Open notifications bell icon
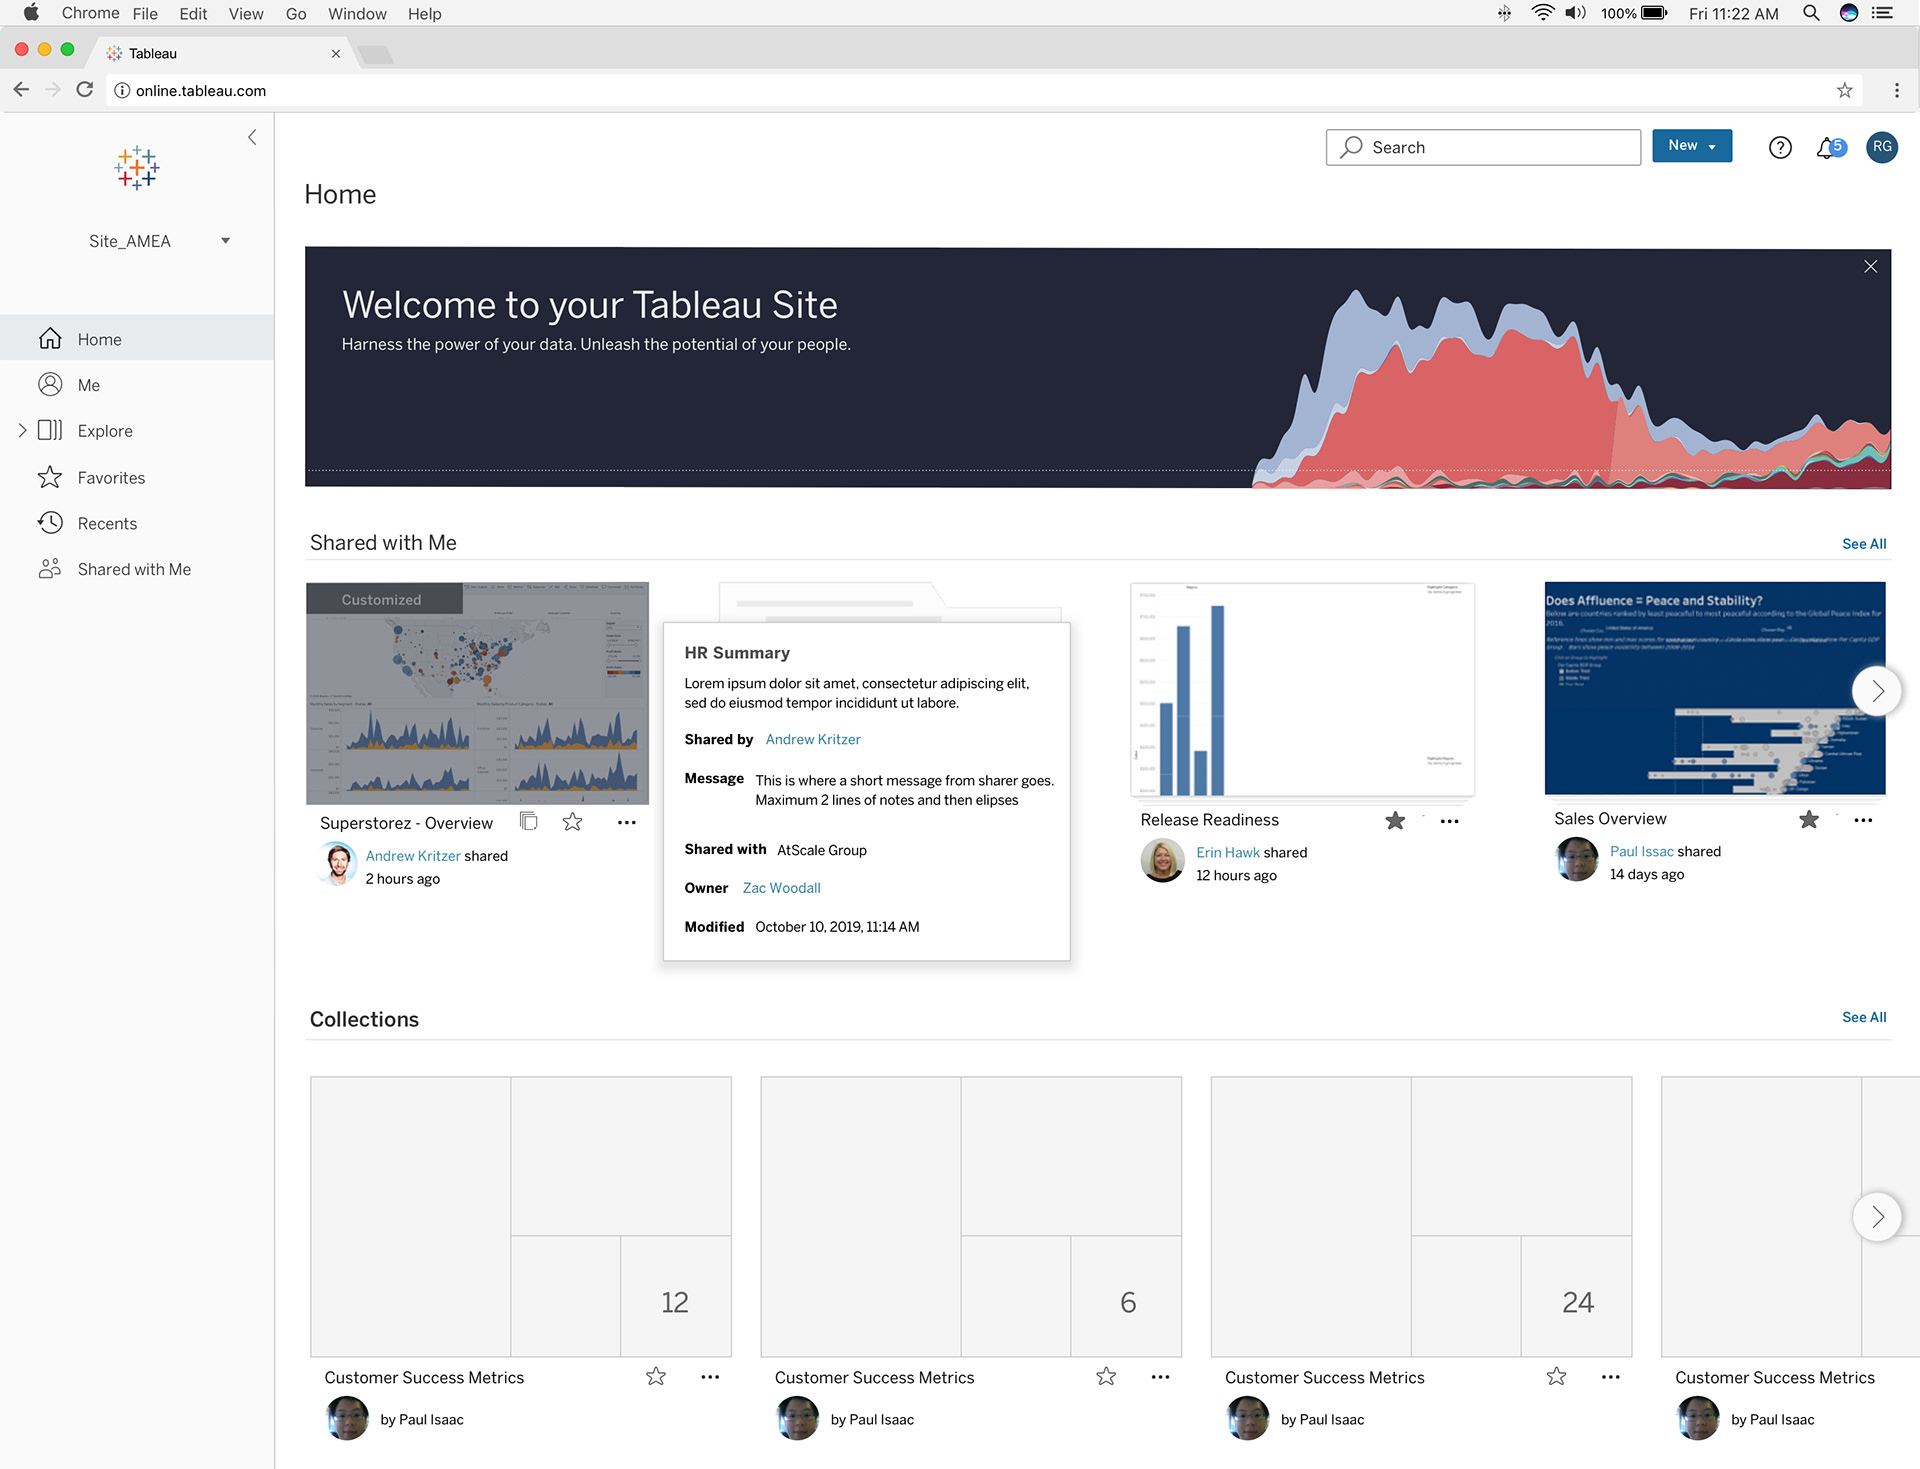The height and width of the screenshot is (1469, 1920). (1829, 148)
